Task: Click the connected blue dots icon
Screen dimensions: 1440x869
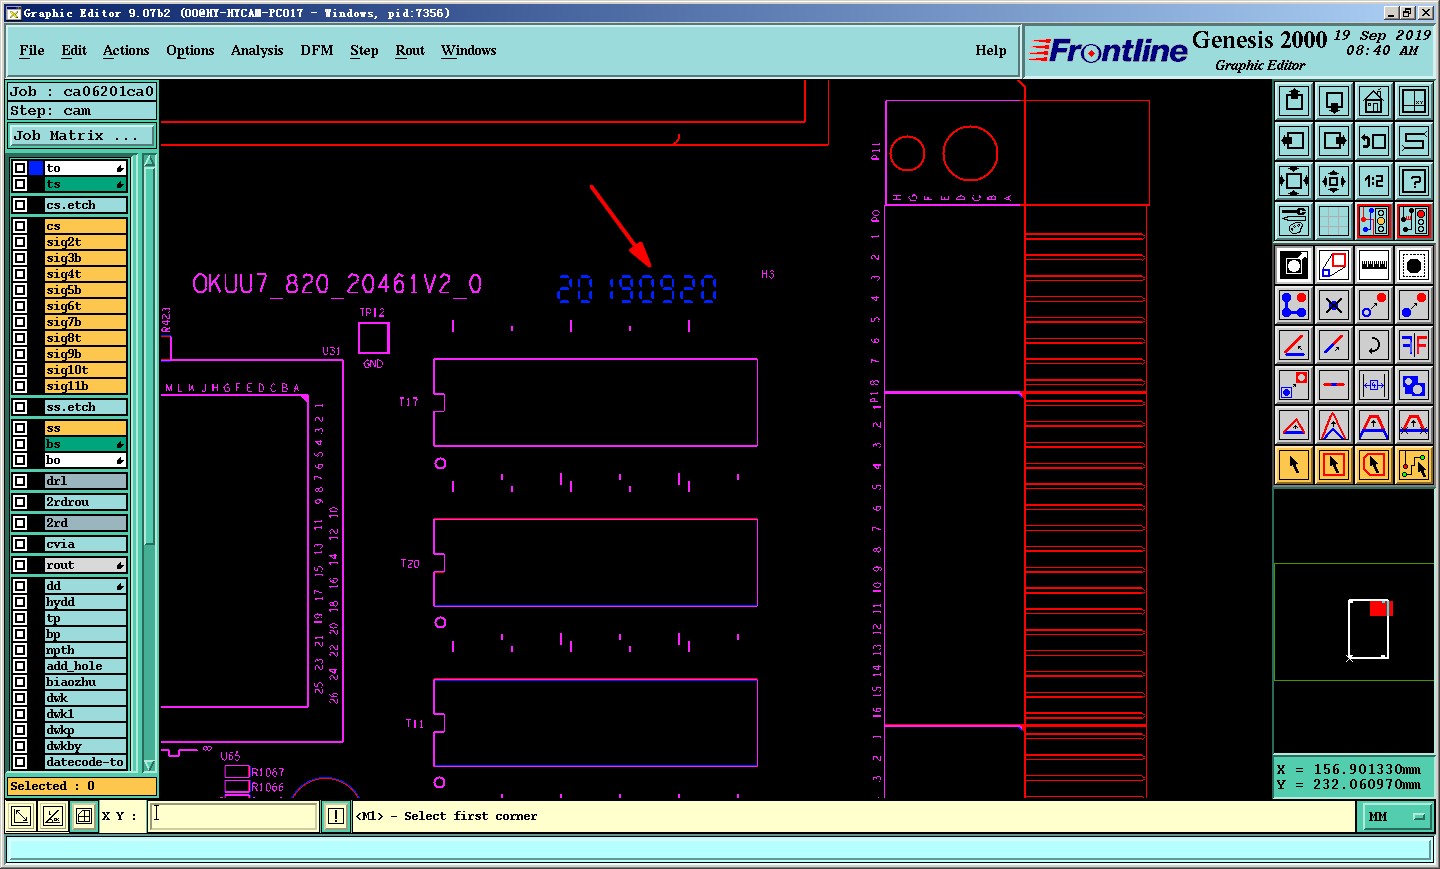Action: 1294,305
